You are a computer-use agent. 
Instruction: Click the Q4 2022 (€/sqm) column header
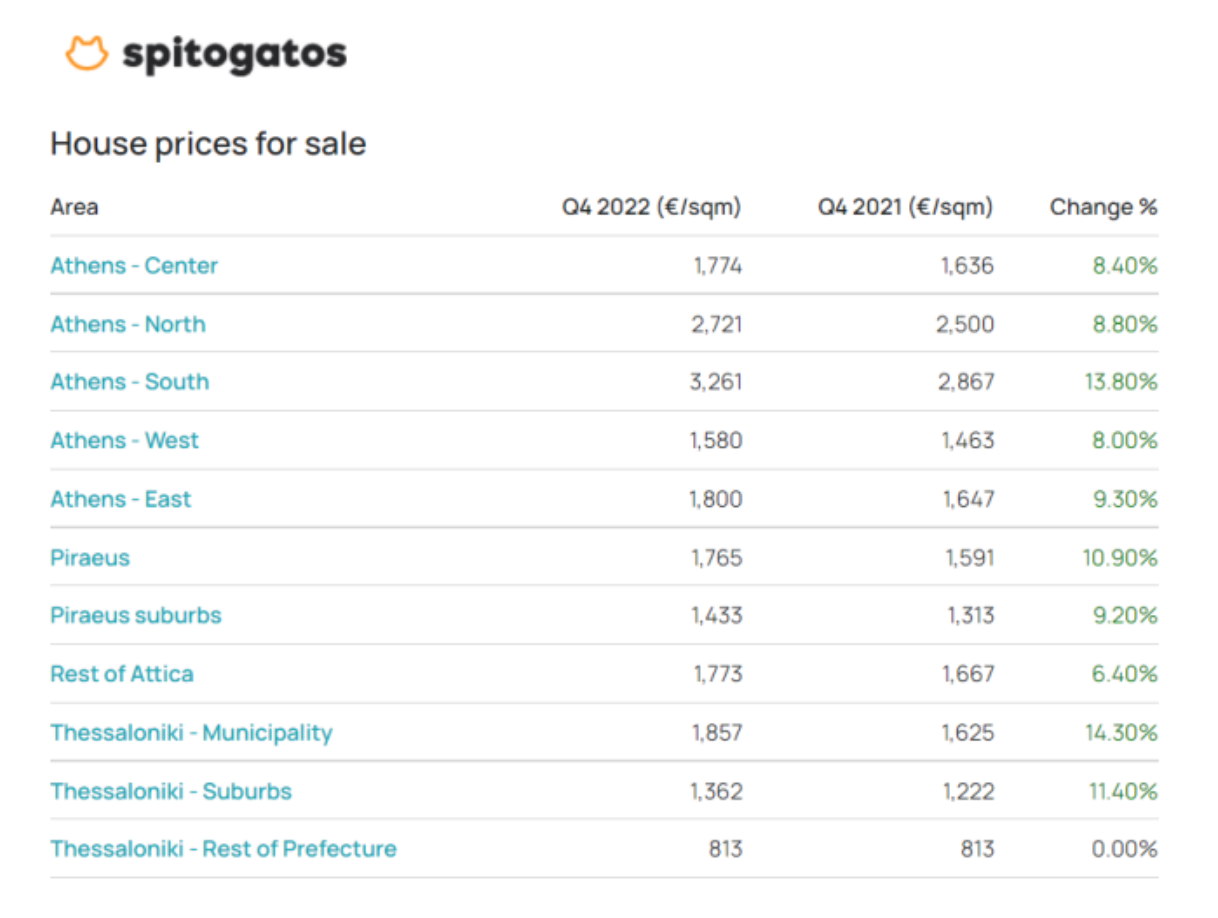click(652, 207)
